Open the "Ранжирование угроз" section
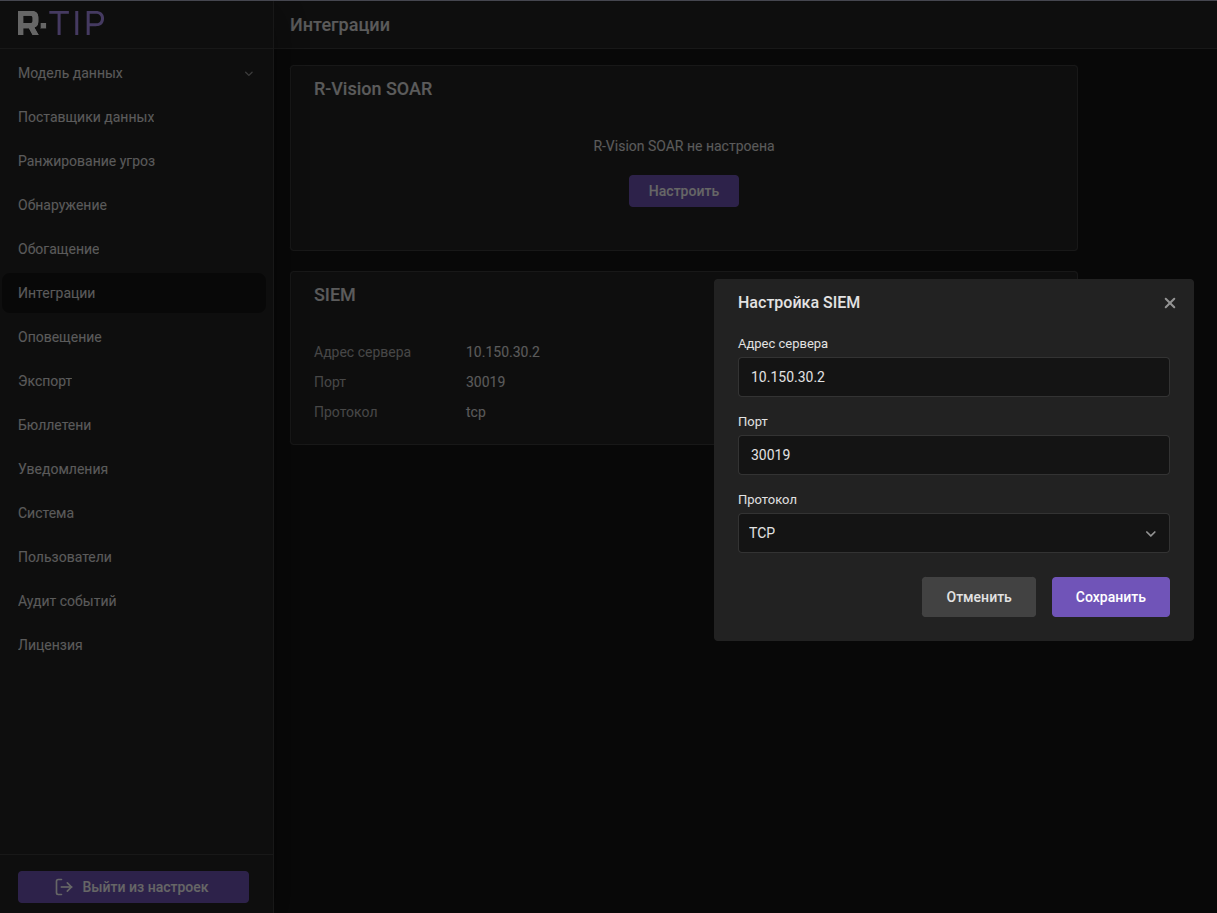The image size is (1217, 913). (85, 160)
